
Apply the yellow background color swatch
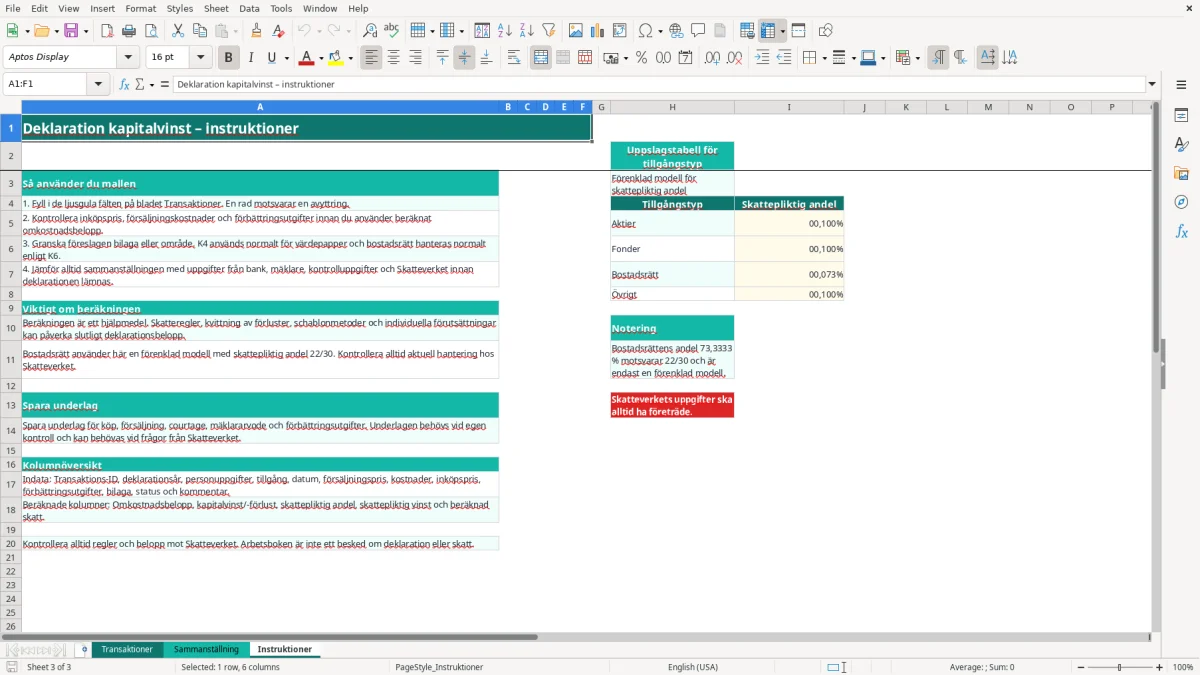(336, 58)
